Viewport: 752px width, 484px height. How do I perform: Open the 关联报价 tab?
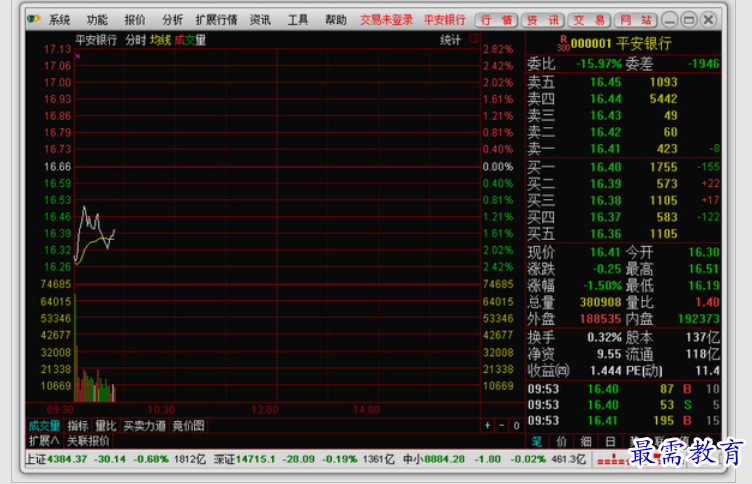click(88, 441)
